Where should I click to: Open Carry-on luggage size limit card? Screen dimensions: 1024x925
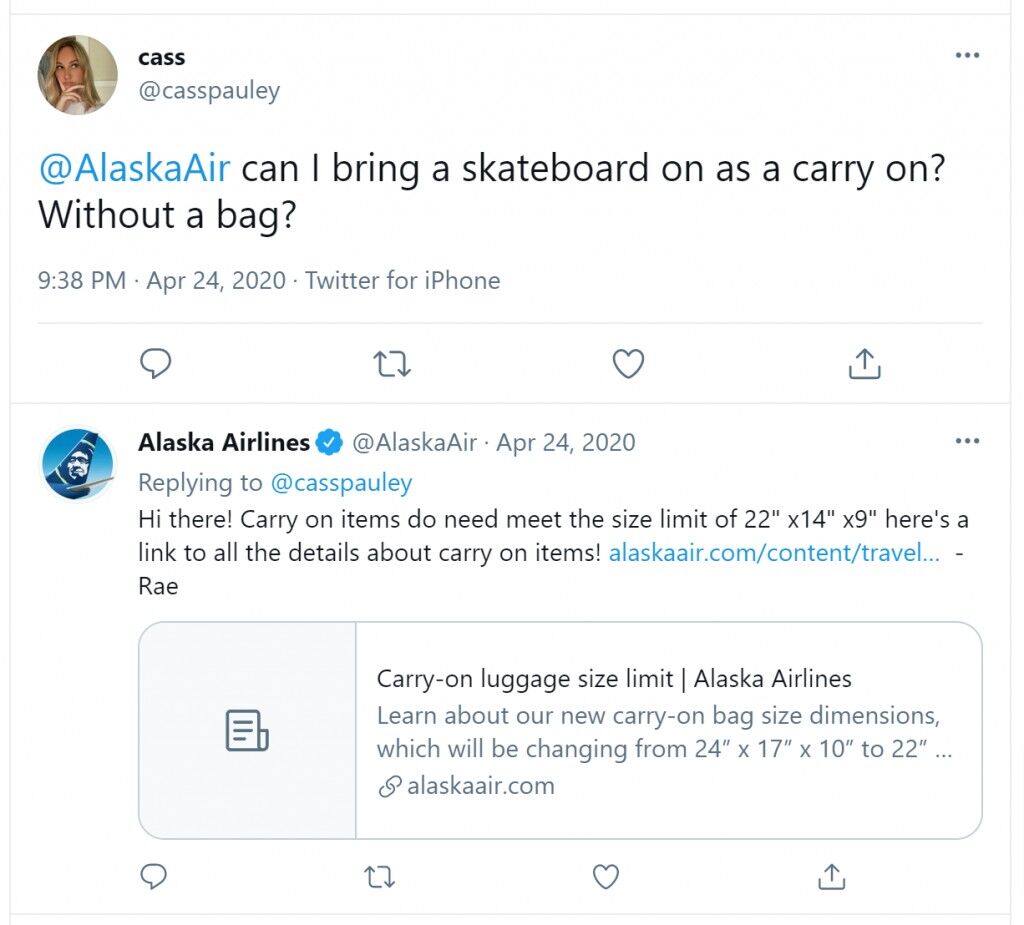pos(560,730)
